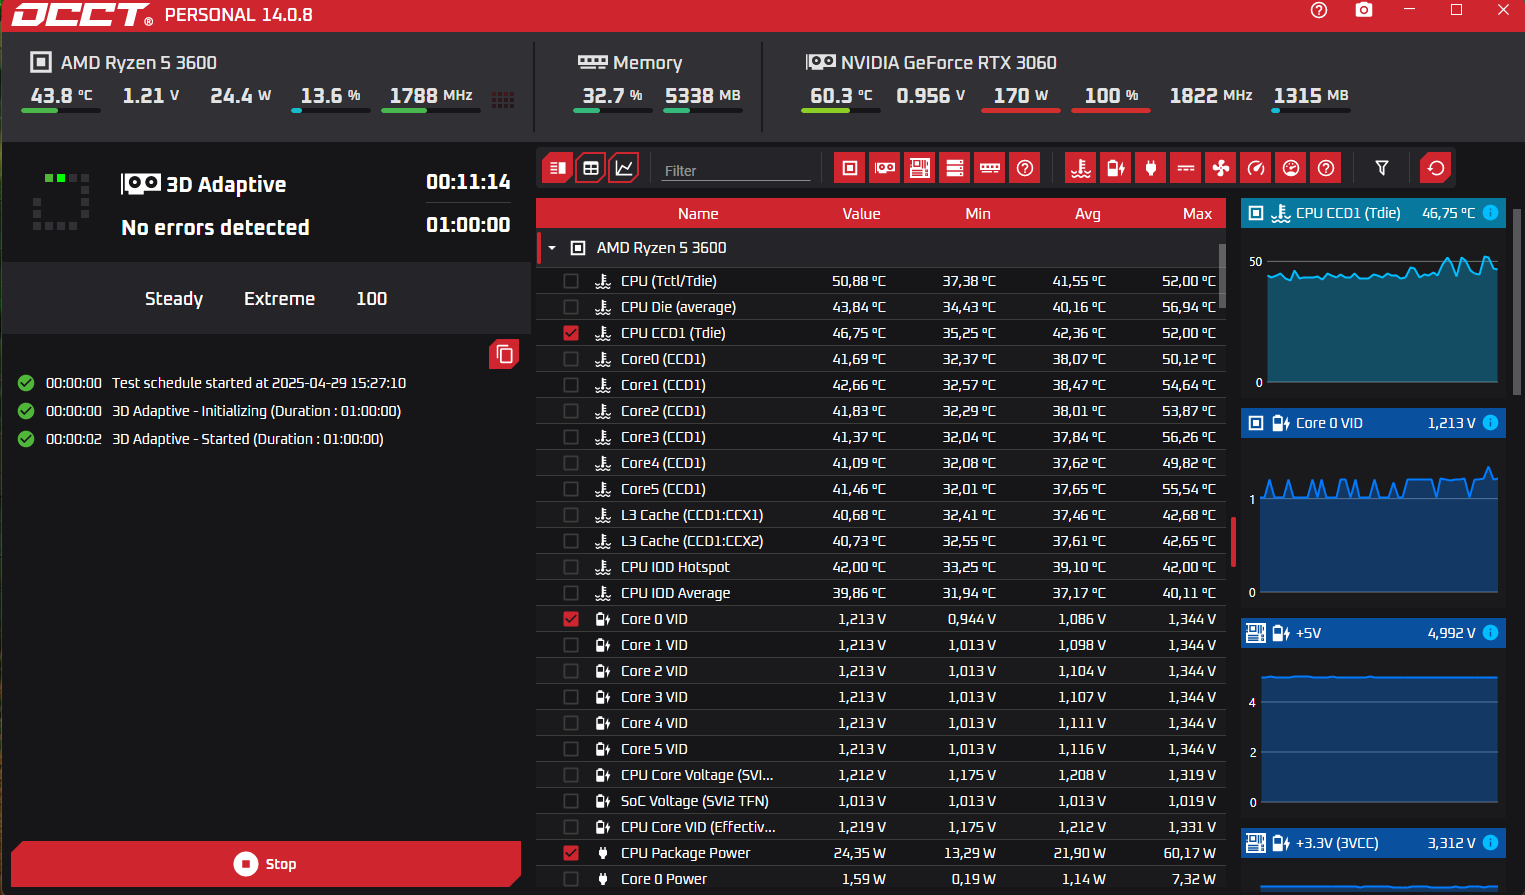Image resolution: width=1525 pixels, height=895 pixels.
Task: Stop the running 3D Adaptive test
Action: pos(266,864)
